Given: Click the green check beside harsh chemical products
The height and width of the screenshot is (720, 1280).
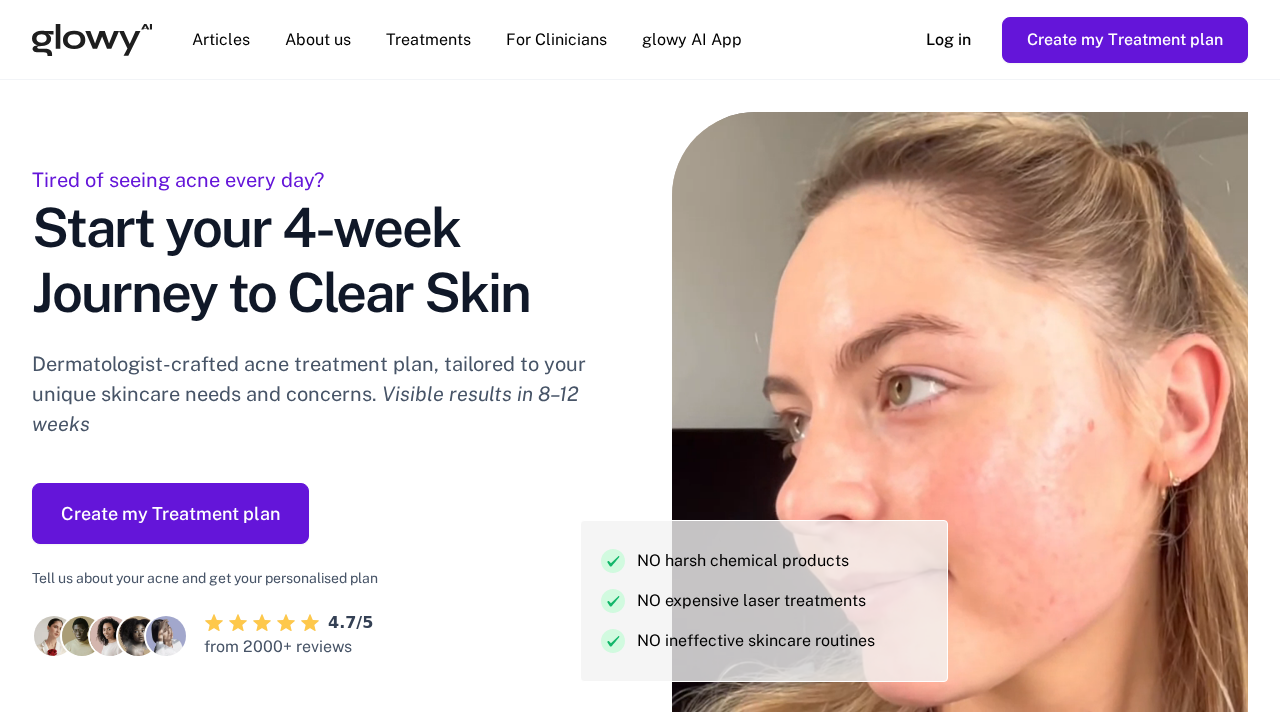Looking at the screenshot, I should coord(613,561).
